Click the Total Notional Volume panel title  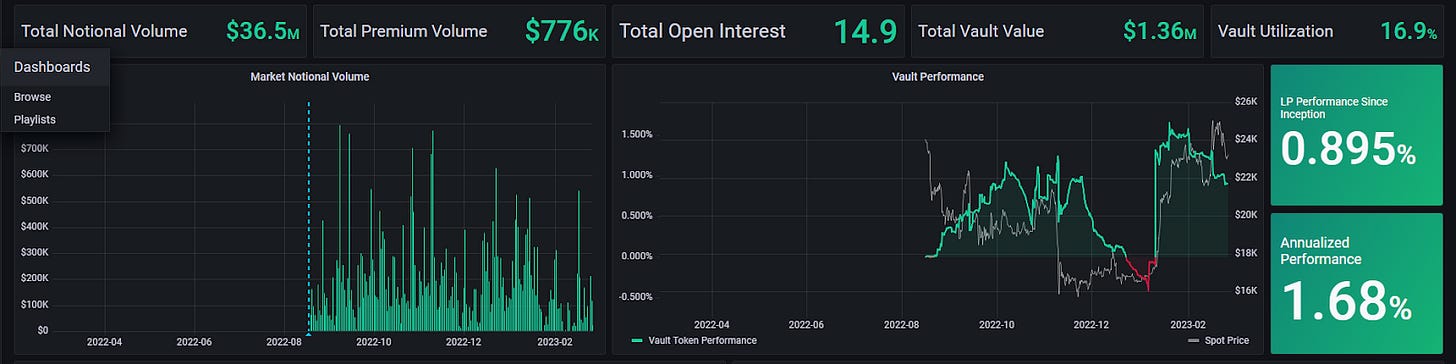[104, 31]
